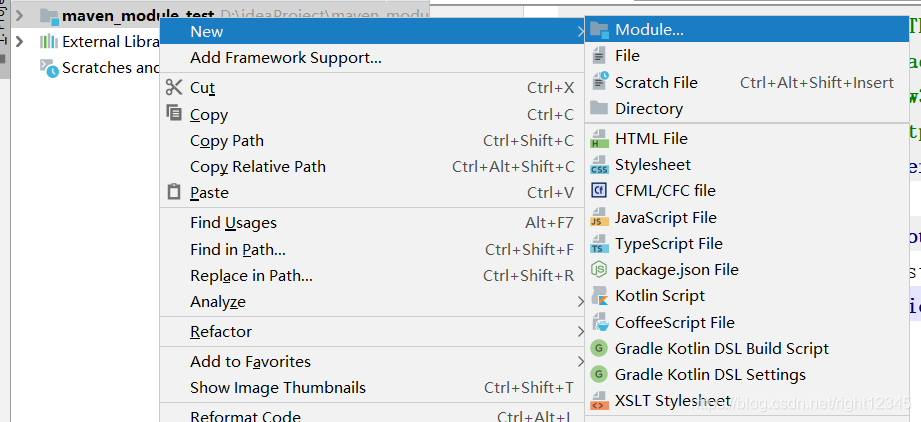Expand the External Libraries tree node
This screenshot has height=422, width=921.
(x=19, y=42)
